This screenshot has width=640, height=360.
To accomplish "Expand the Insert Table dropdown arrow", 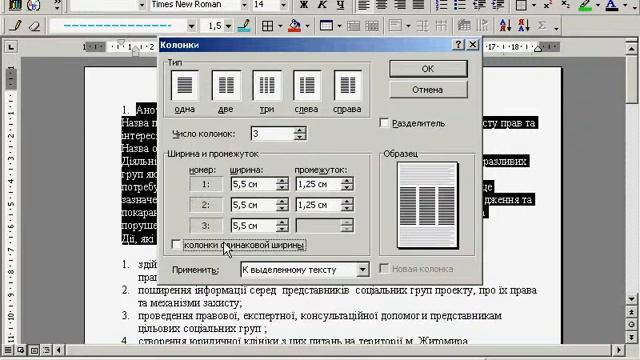I will [339, 26].
